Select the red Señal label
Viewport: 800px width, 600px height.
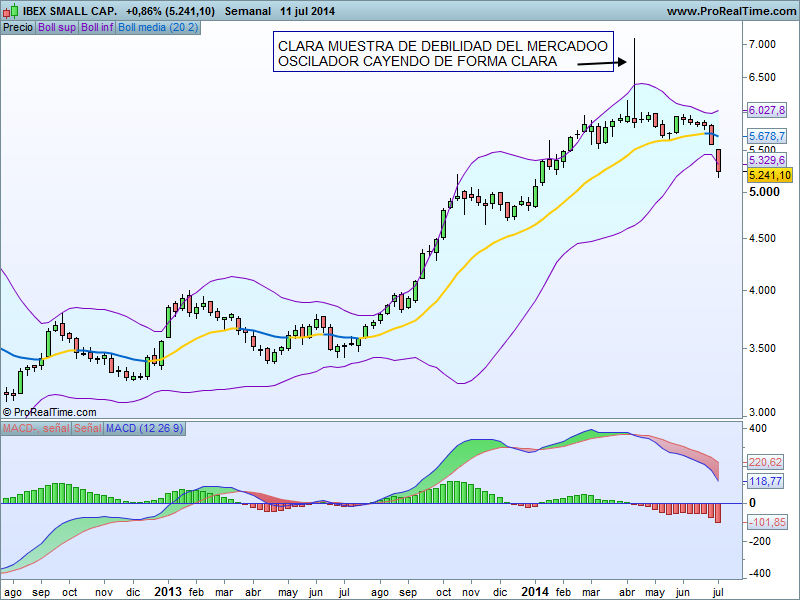coord(88,428)
